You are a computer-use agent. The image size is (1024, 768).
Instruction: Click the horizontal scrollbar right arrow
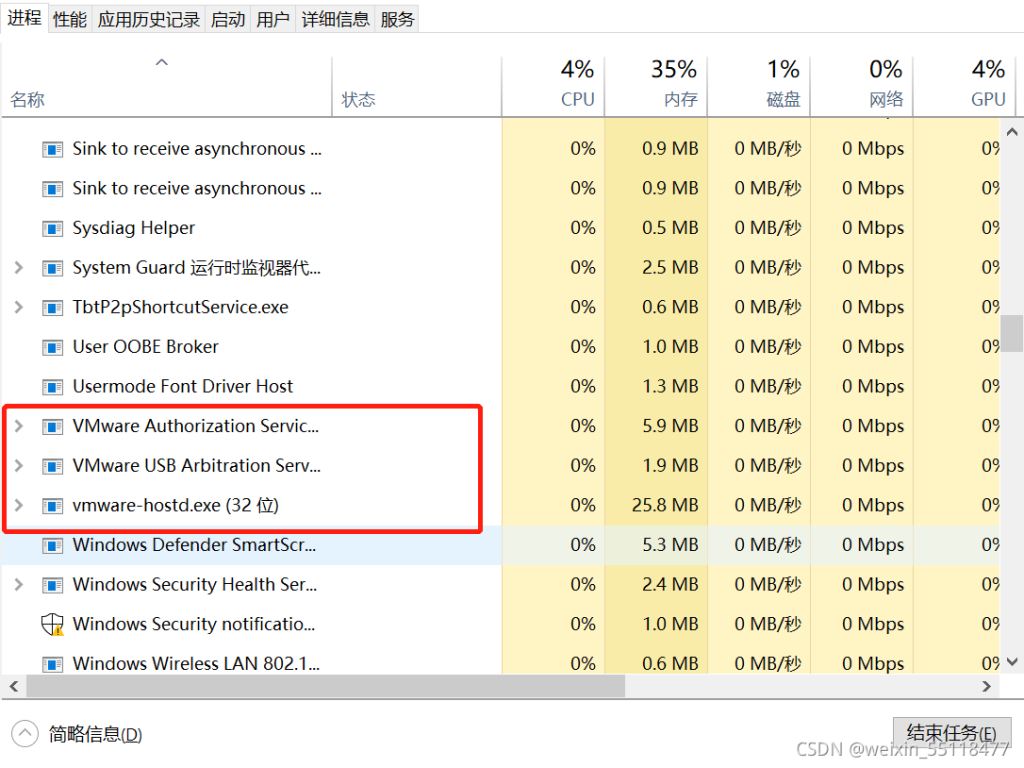click(x=987, y=686)
